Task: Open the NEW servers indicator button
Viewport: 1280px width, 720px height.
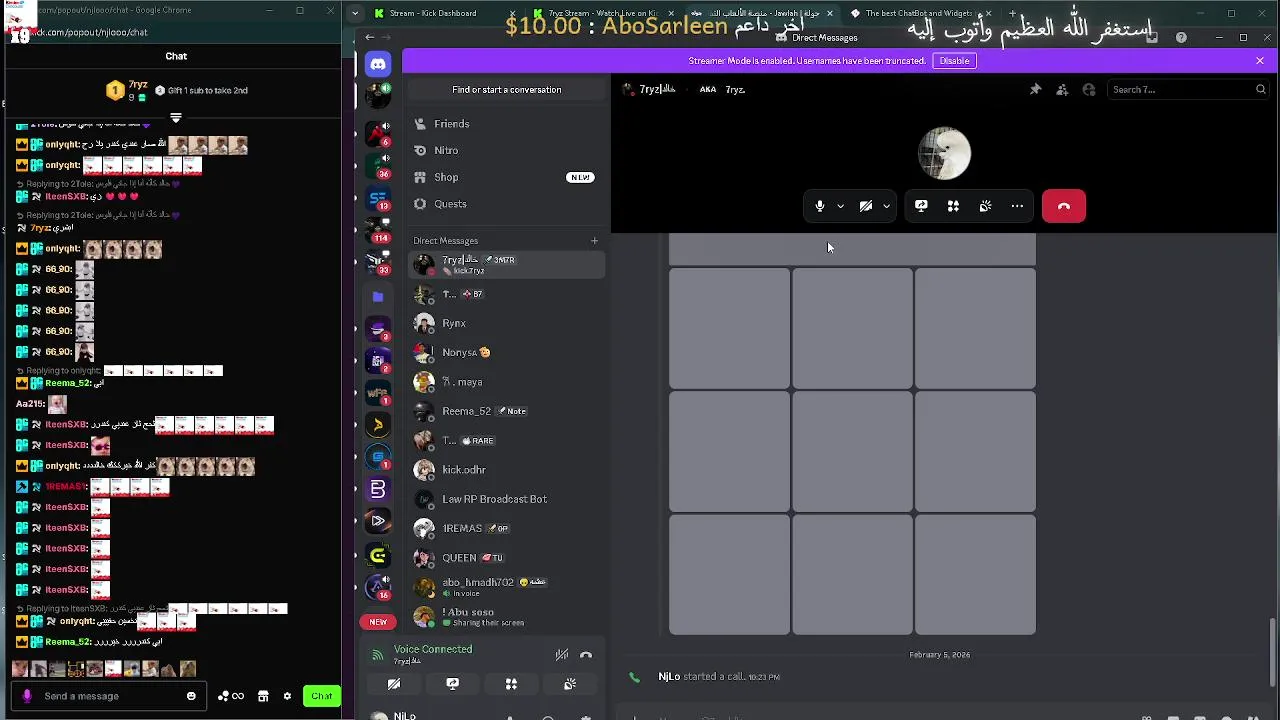Action: pos(378,622)
